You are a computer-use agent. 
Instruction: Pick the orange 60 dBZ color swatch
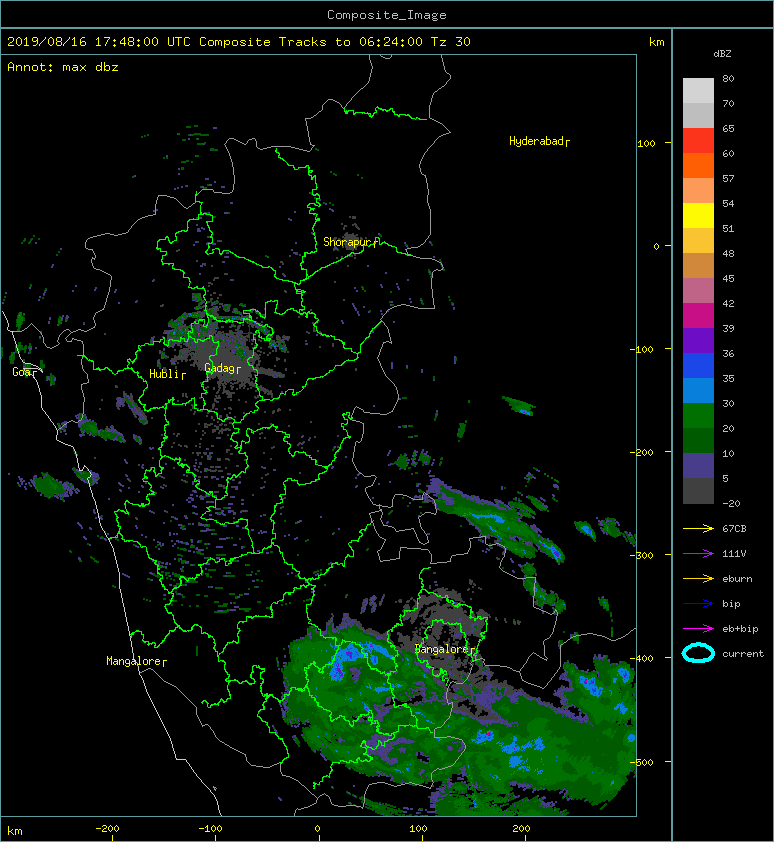pos(698,165)
